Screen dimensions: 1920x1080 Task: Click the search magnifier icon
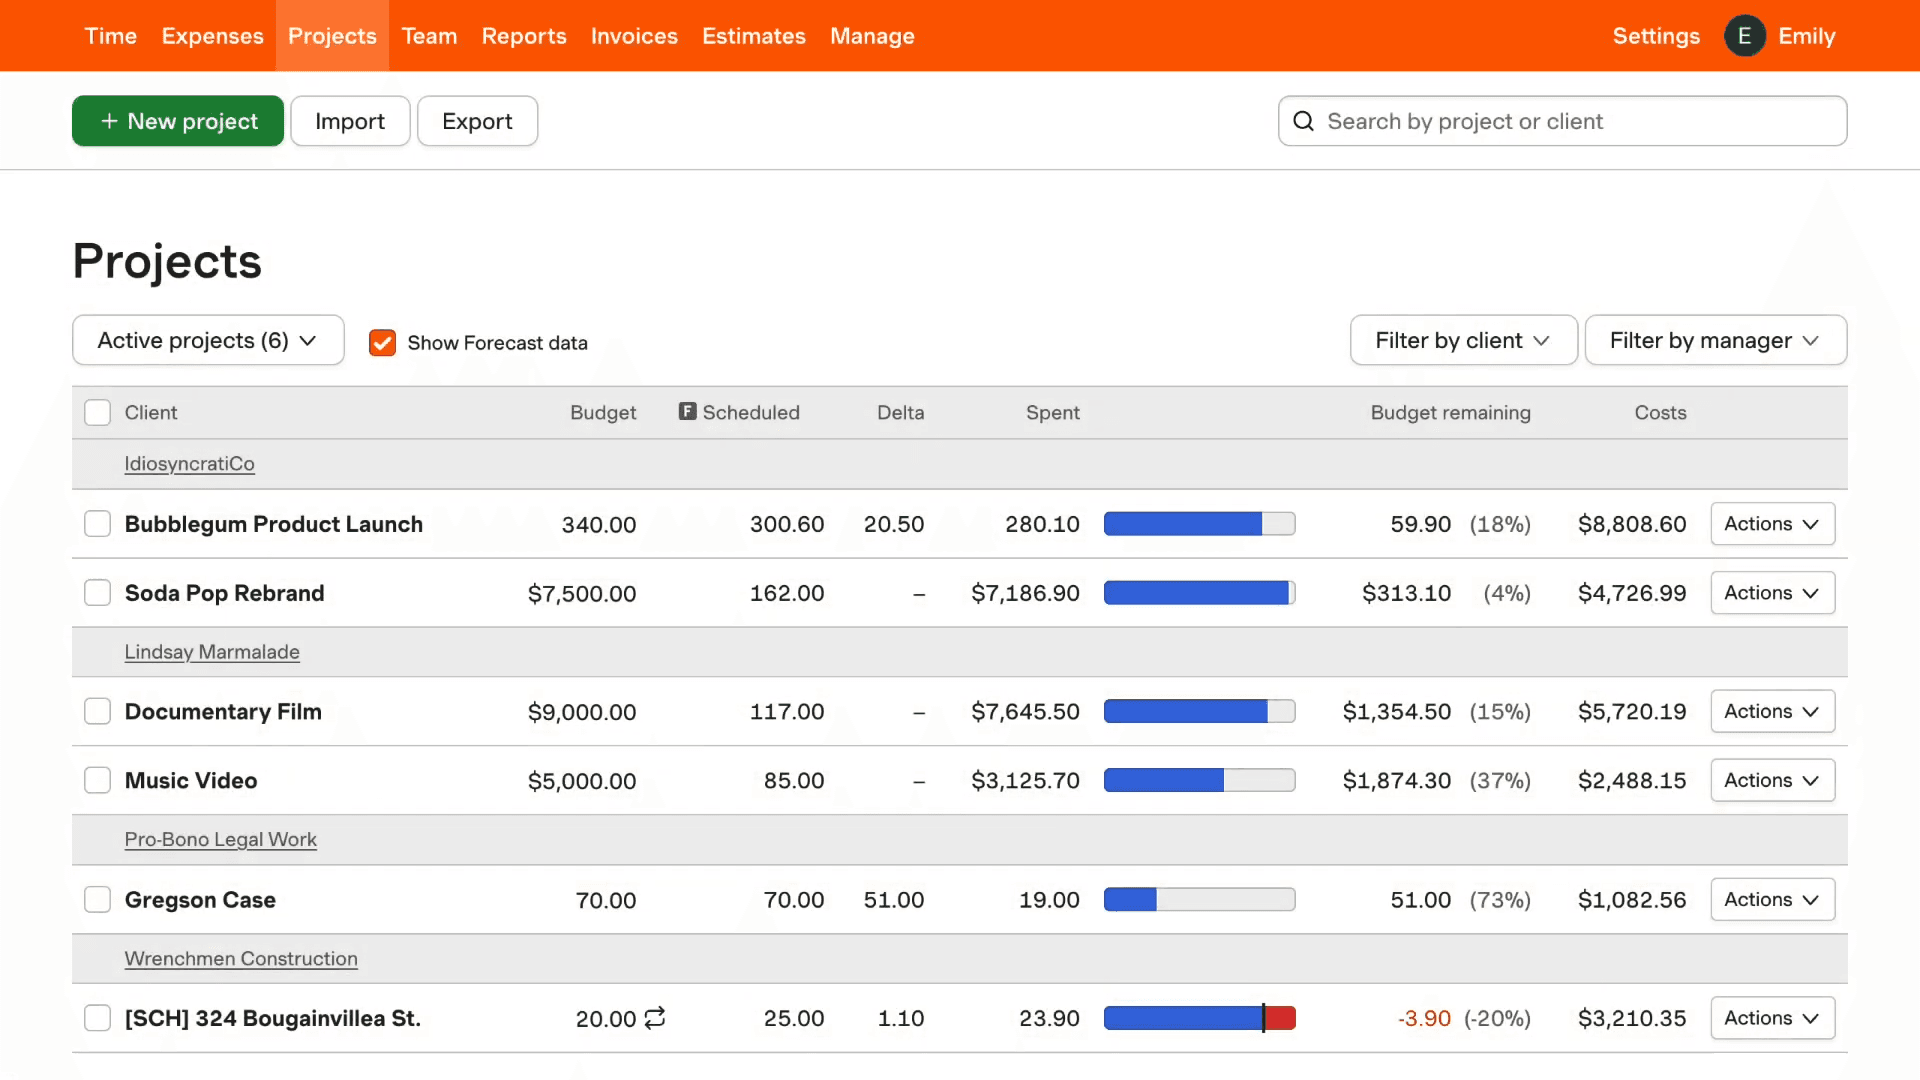1303,121
